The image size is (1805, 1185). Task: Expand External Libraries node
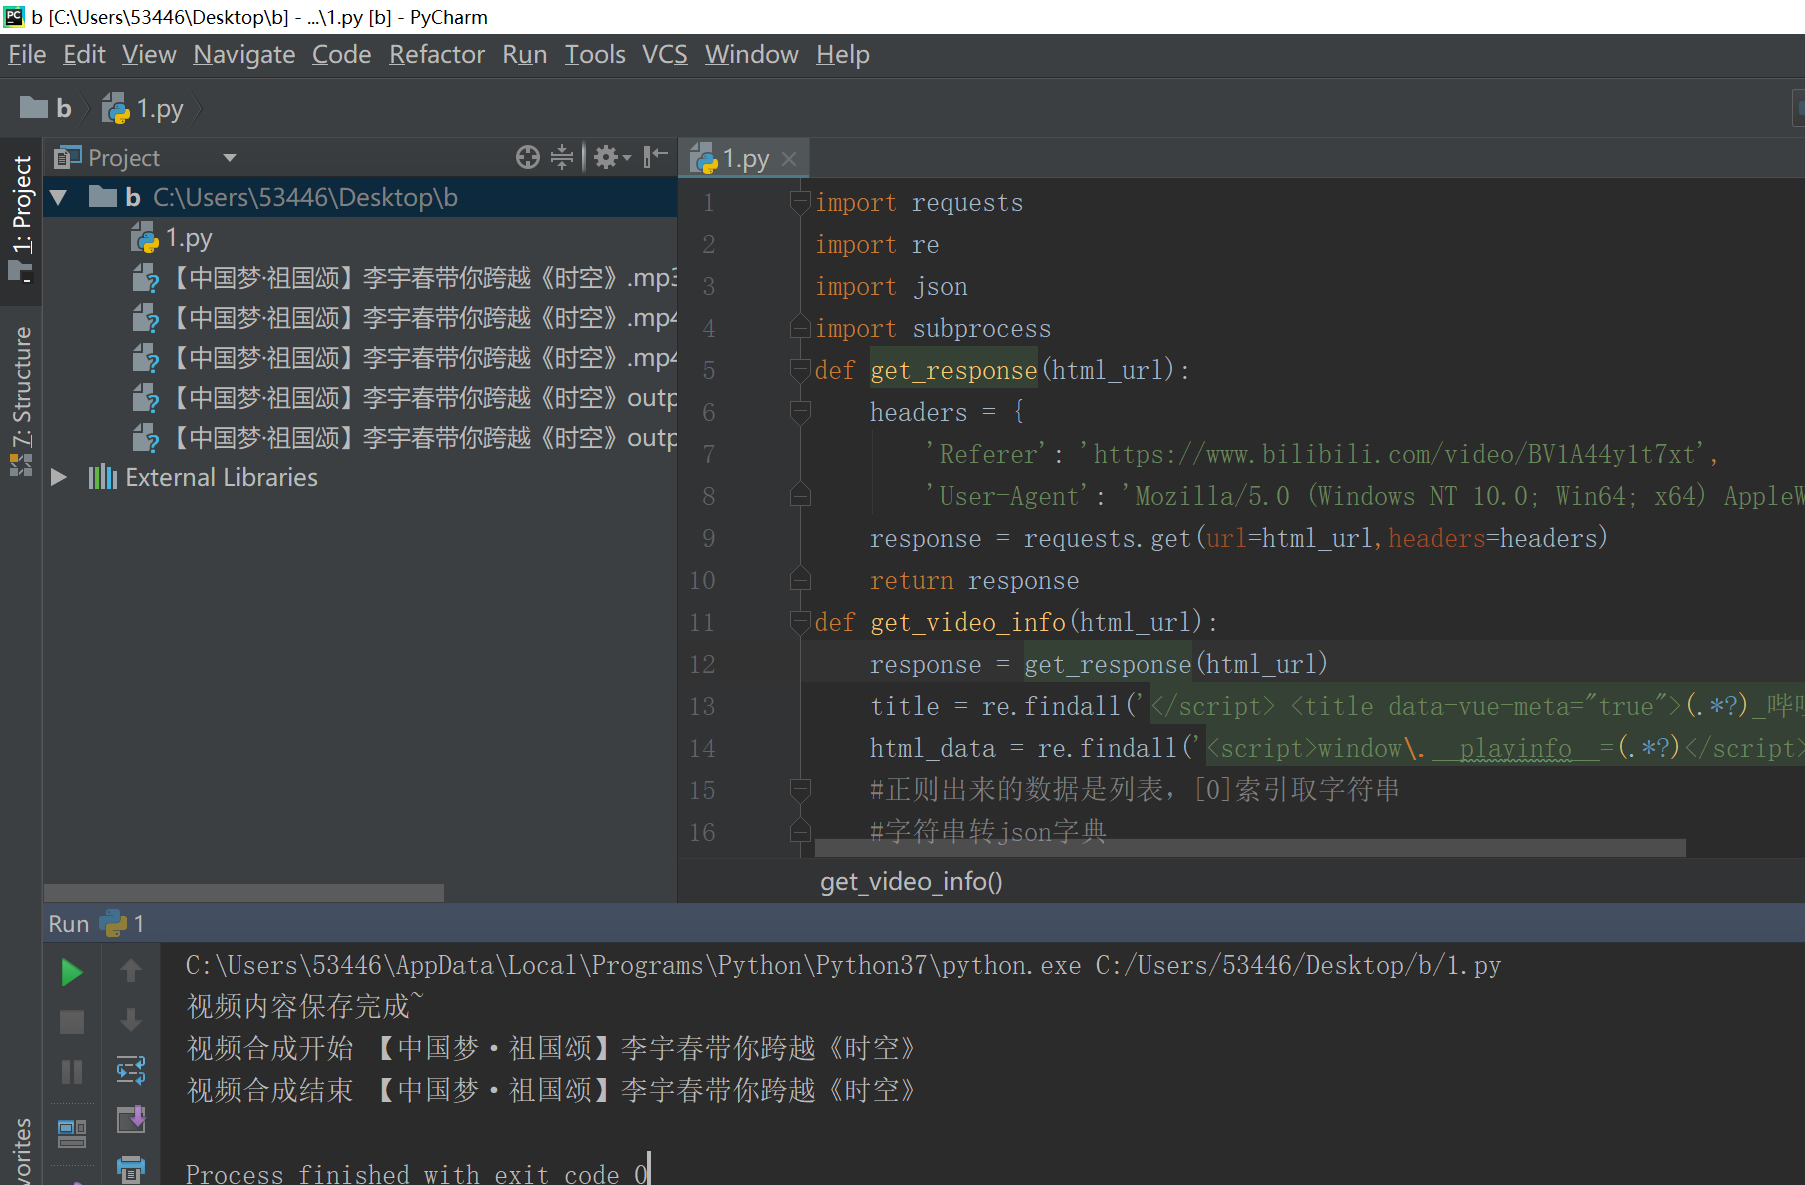[x=59, y=477]
